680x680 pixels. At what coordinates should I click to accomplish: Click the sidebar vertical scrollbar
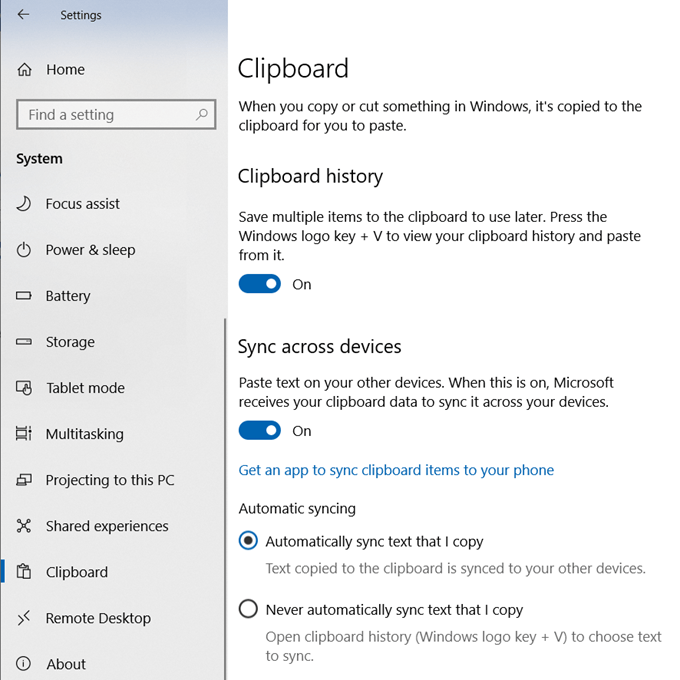(x=225, y=499)
